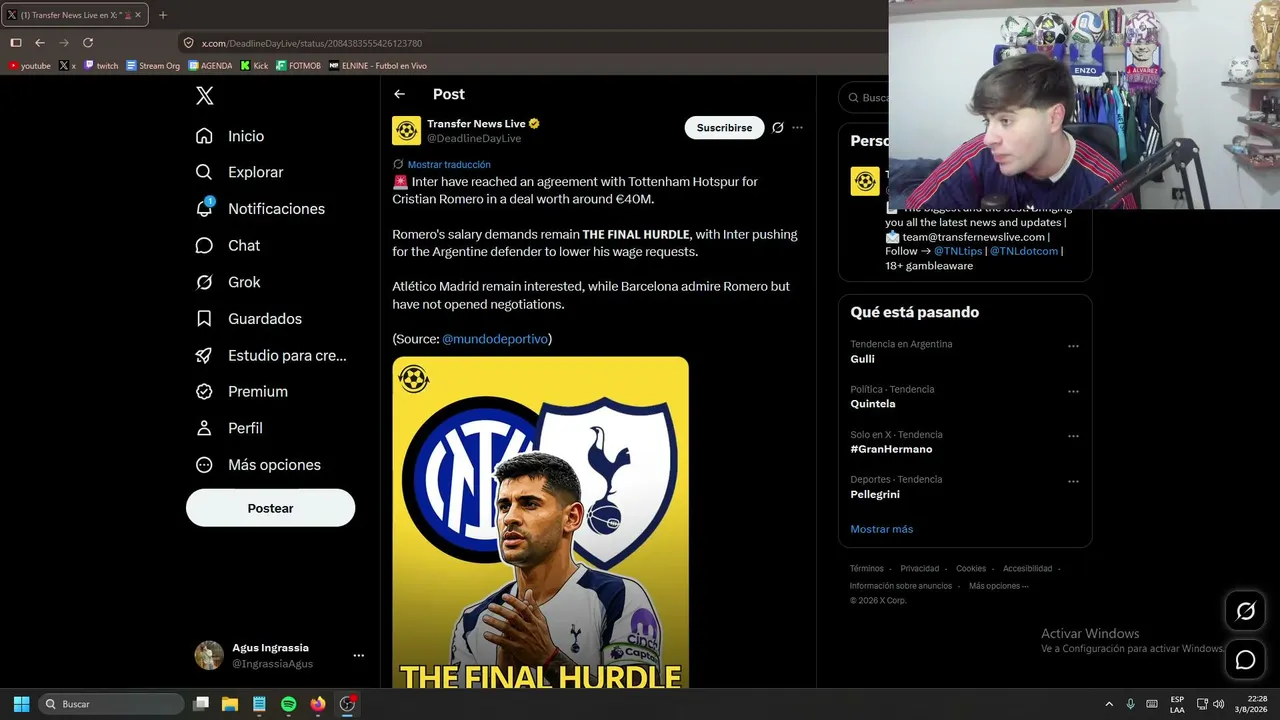This screenshot has height=720, width=1280.
Task: Click the Postear button
Action: pos(270,508)
